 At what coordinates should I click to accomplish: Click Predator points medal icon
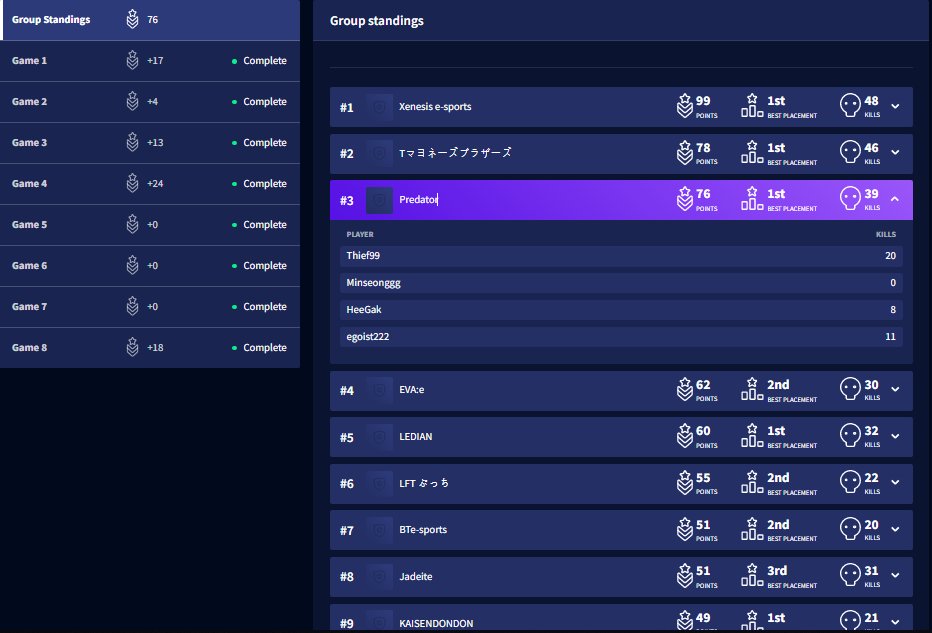click(685, 199)
